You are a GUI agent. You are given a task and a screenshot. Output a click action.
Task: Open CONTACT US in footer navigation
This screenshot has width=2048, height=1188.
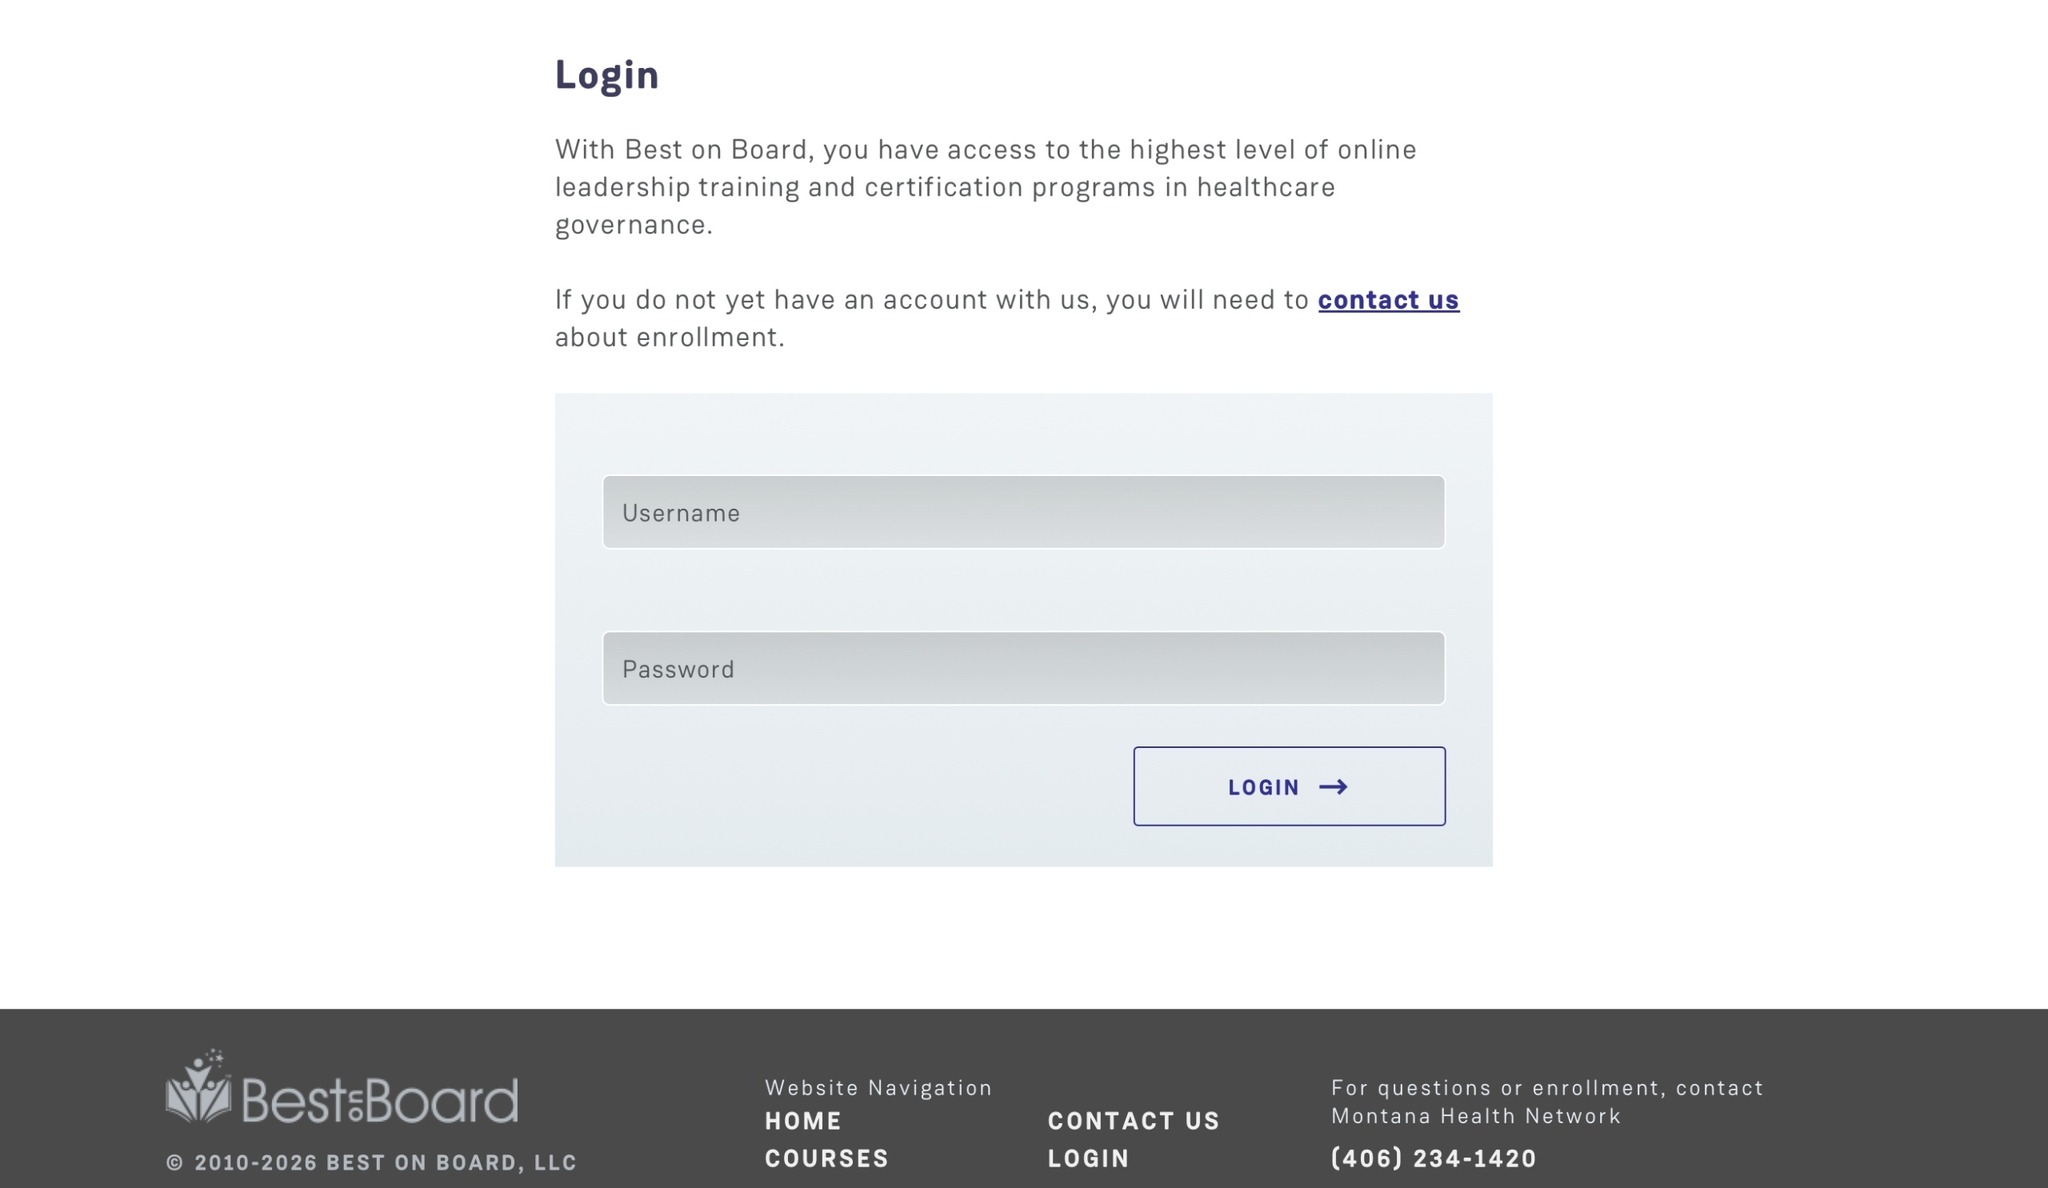point(1134,1121)
